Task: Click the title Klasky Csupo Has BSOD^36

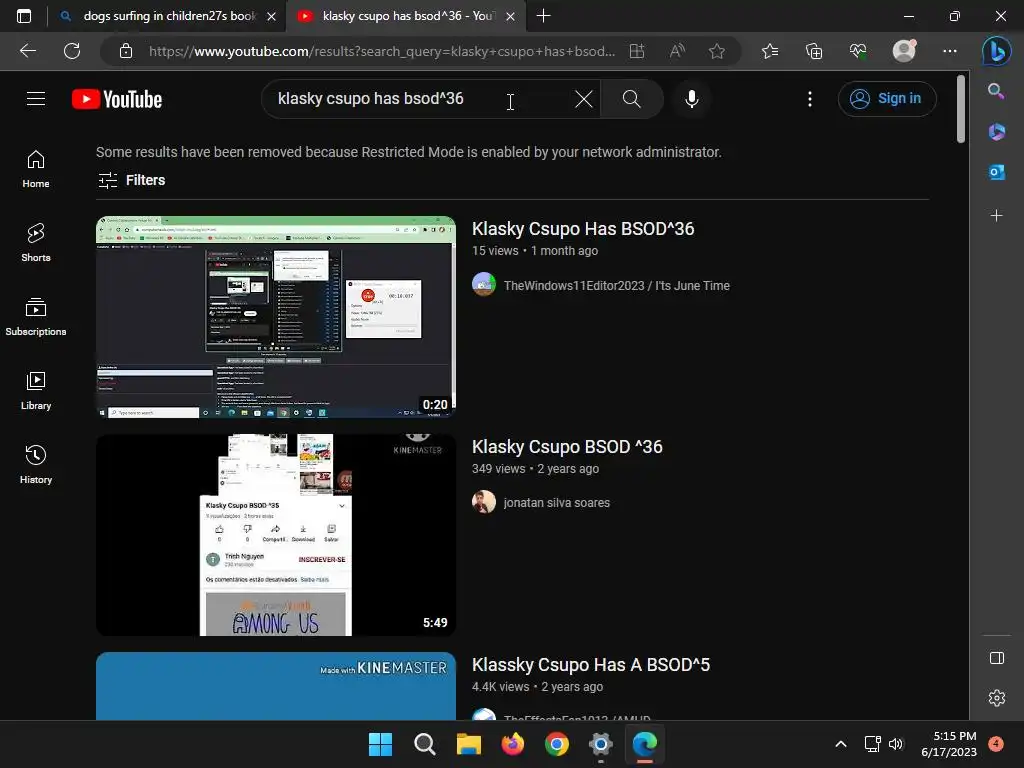Action: pyautogui.click(x=583, y=229)
